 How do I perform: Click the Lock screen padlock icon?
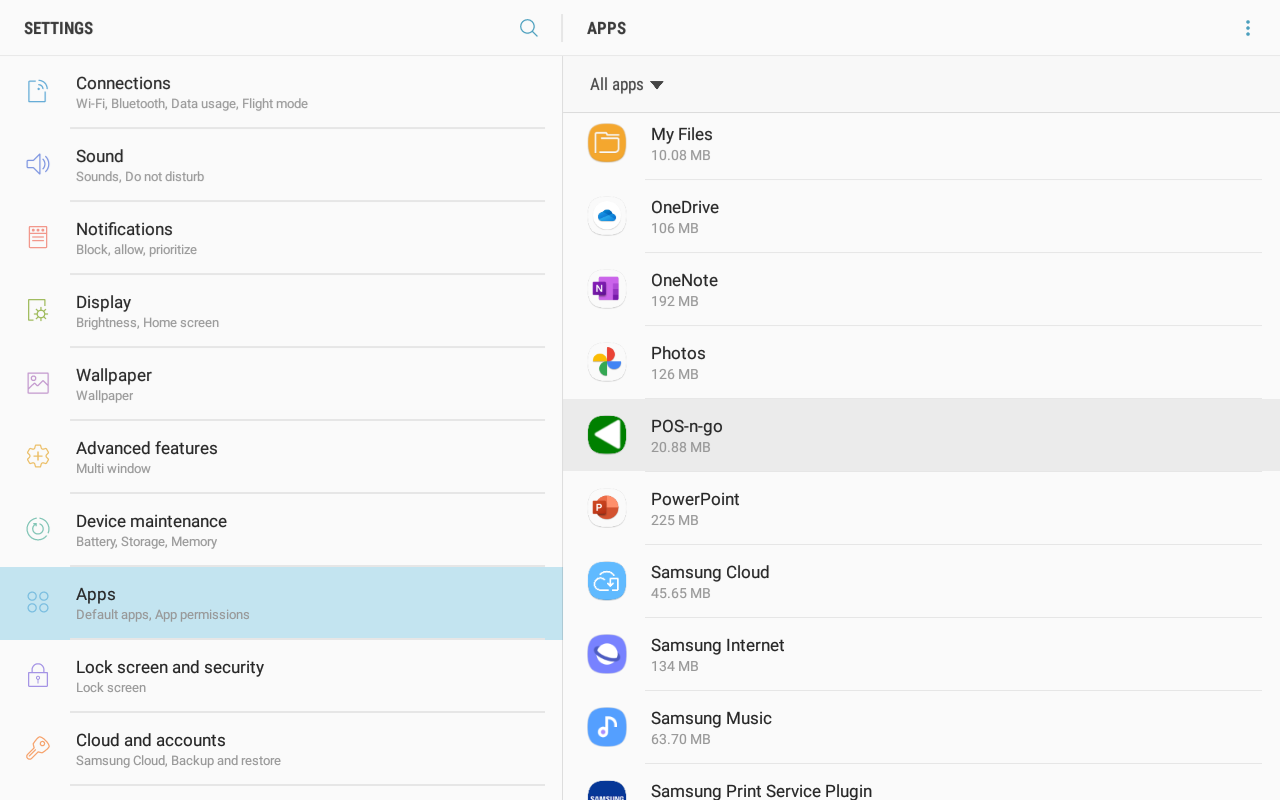point(38,675)
